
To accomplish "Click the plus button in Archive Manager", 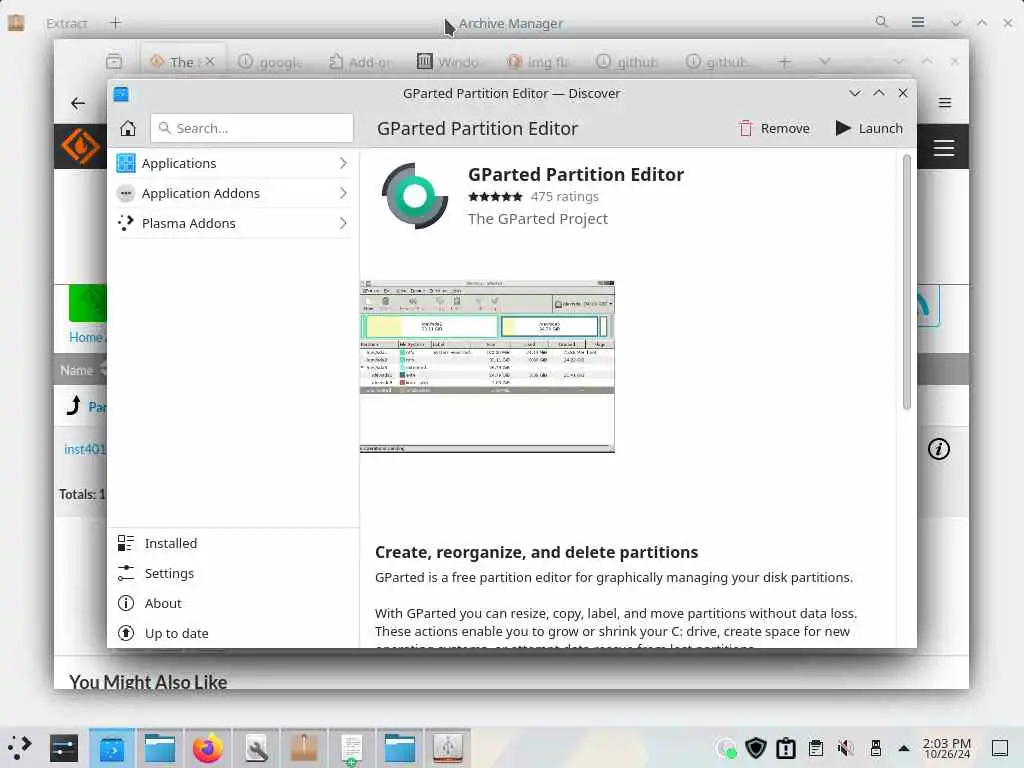I will coord(116,23).
